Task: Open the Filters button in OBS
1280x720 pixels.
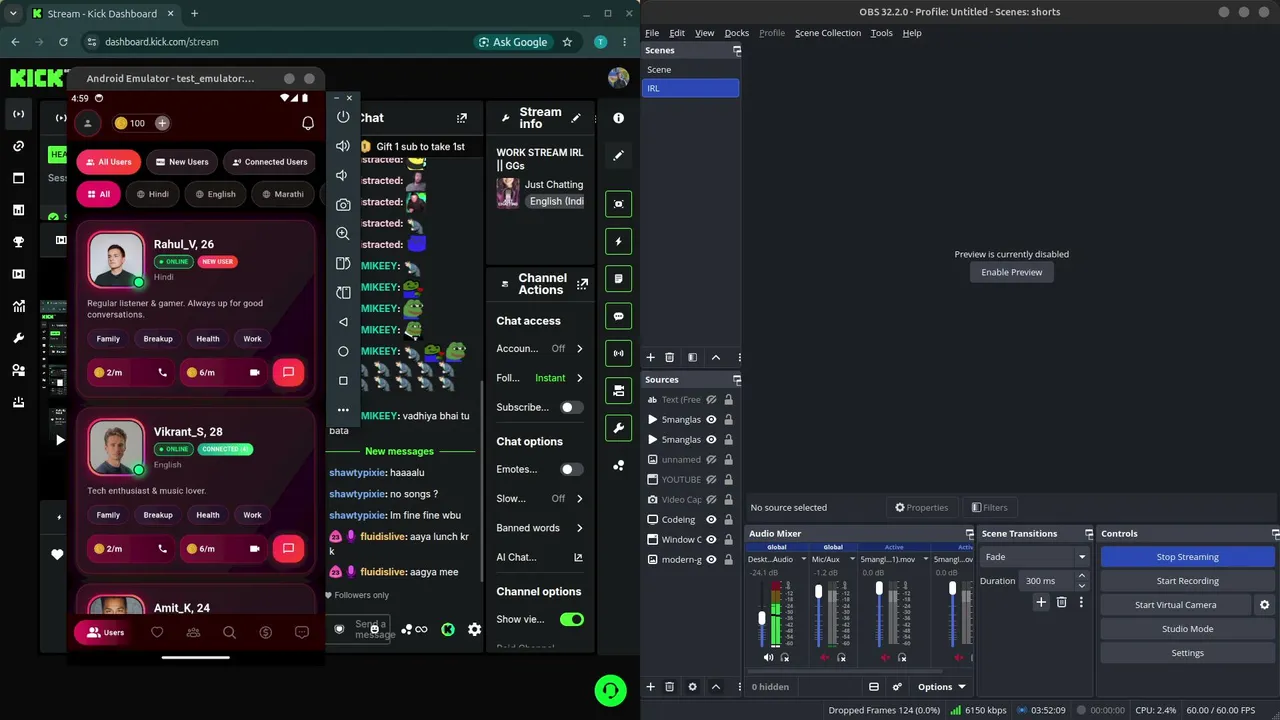Action: (x=989, y=508)
